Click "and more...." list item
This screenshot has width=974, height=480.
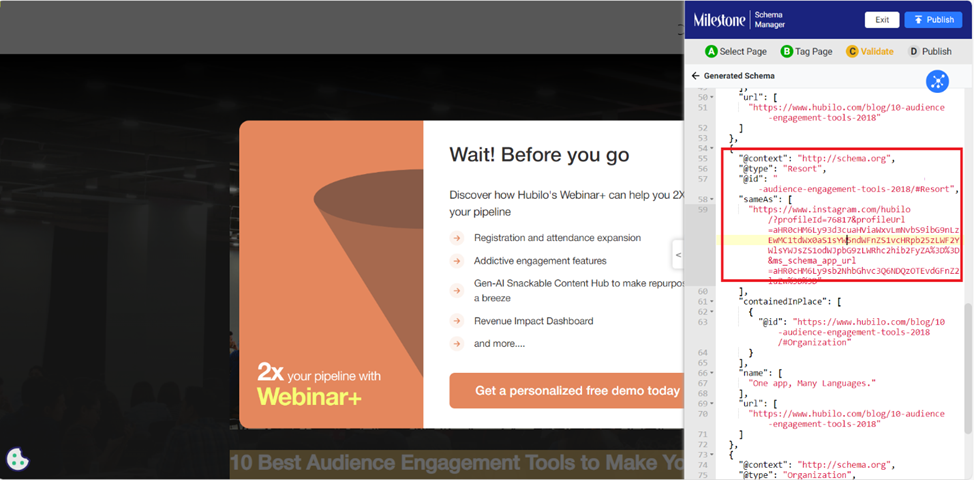[499, 343]
